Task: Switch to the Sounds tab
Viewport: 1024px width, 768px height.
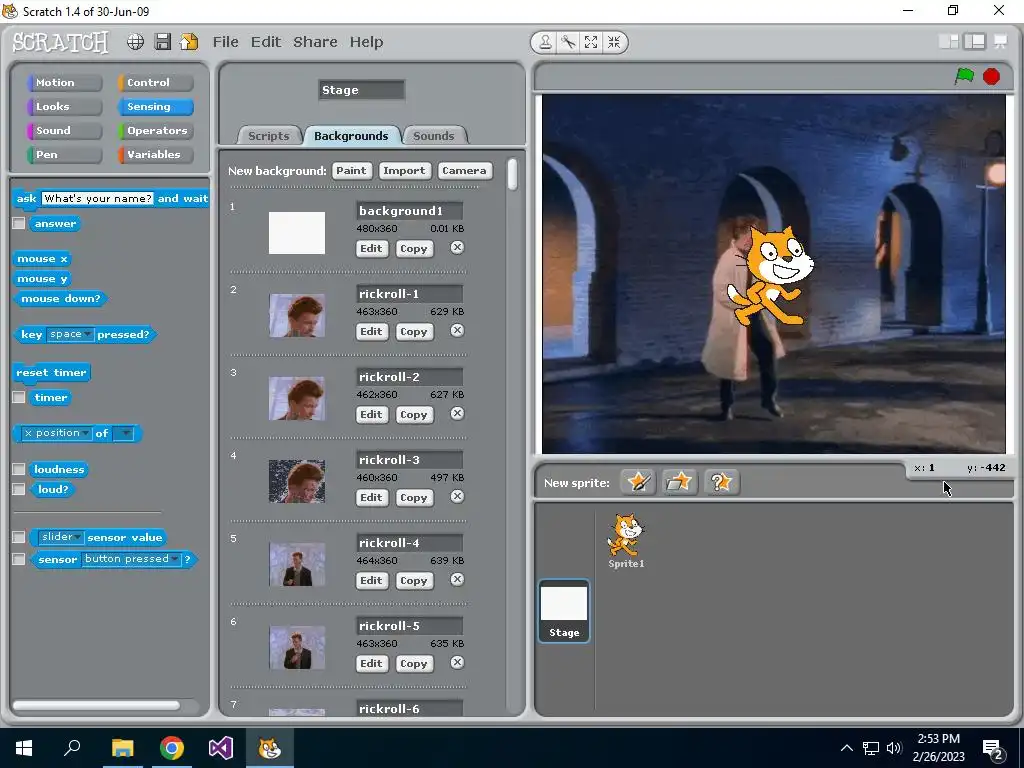Action: (434, 136)
